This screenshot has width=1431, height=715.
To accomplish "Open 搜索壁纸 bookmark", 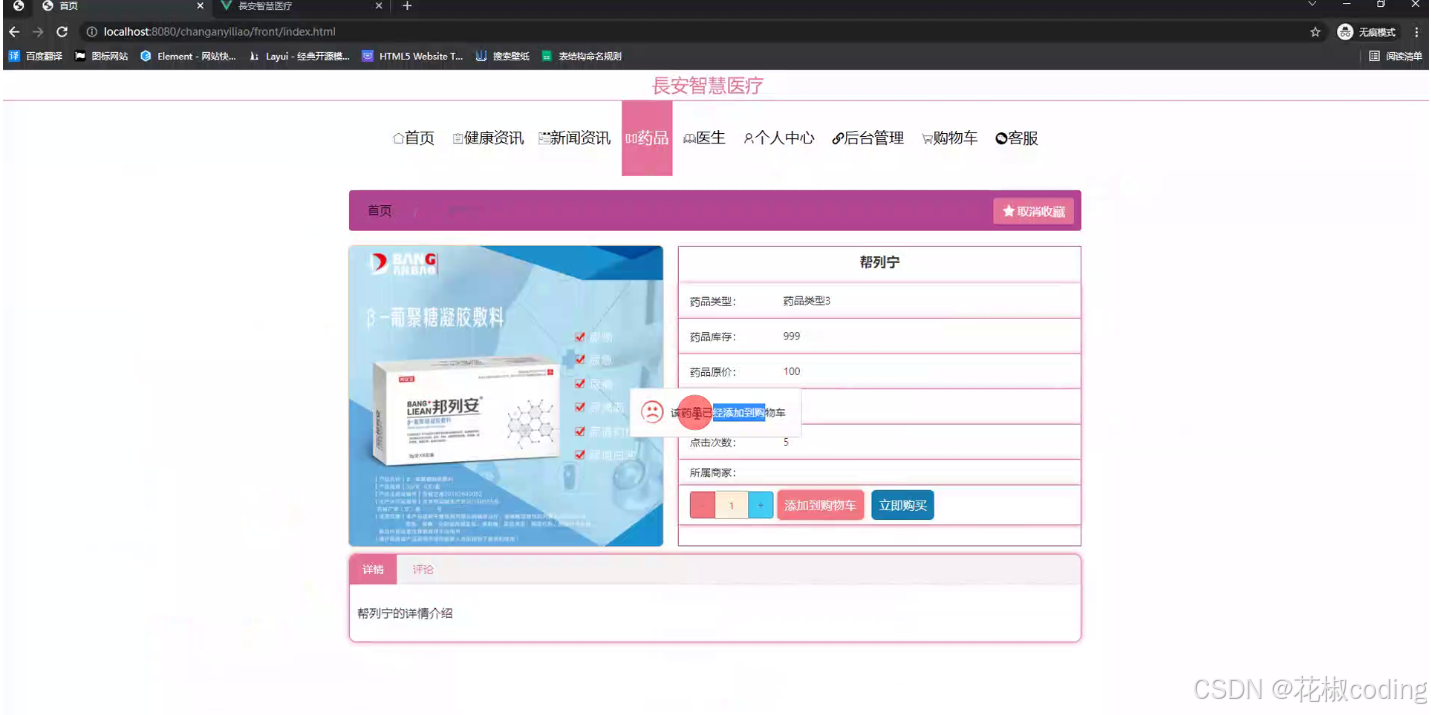I will (x=503, y=56).
